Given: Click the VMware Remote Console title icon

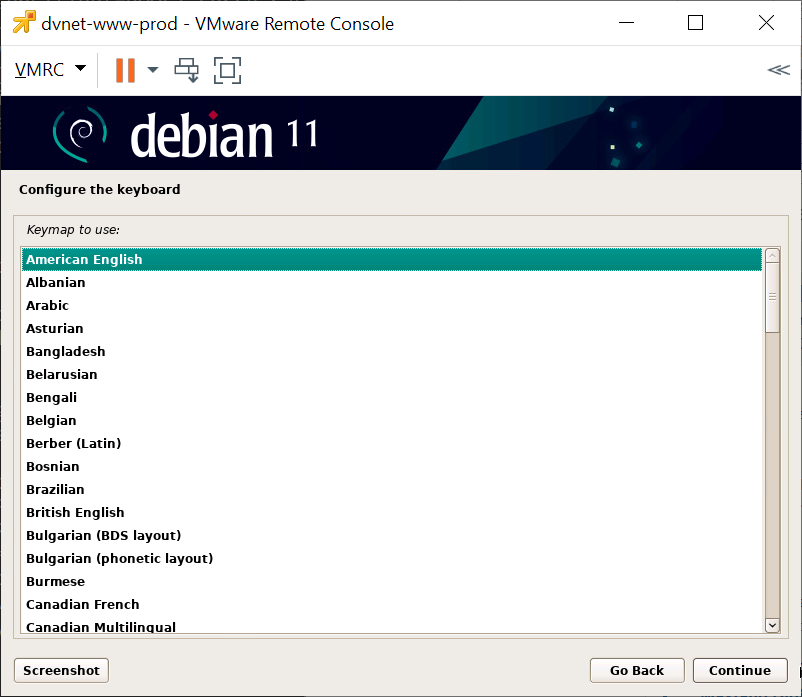Looking at the screenshot, I should pyautogui.click(x=24, y=23).
